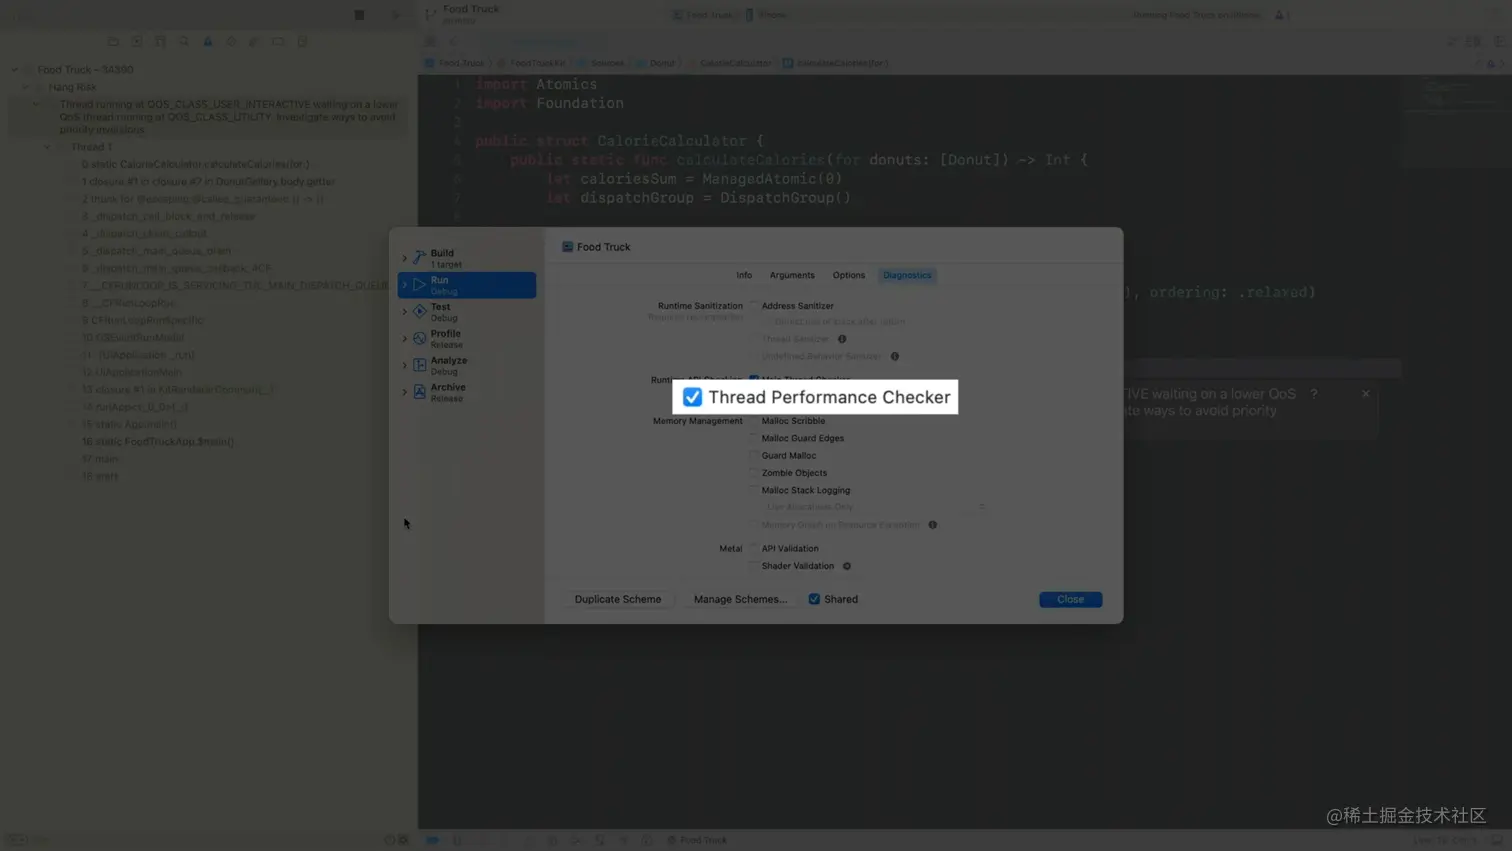
Task: Click the blue Close button
Action: tap(1070, 599)
